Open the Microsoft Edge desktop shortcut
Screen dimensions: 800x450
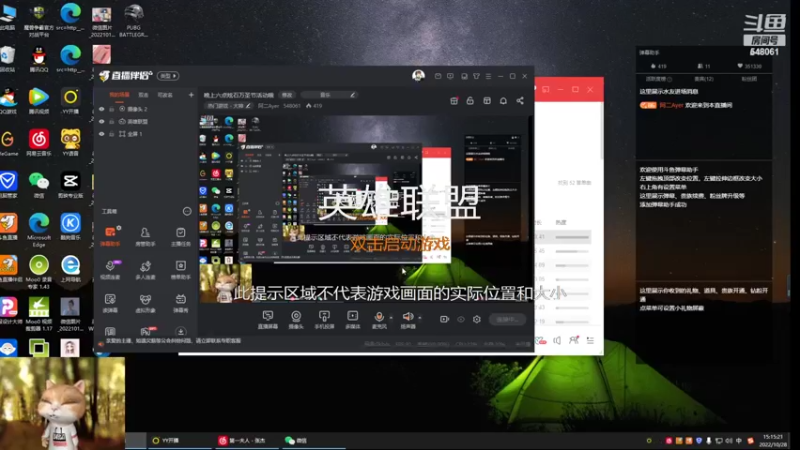[39, 230]
